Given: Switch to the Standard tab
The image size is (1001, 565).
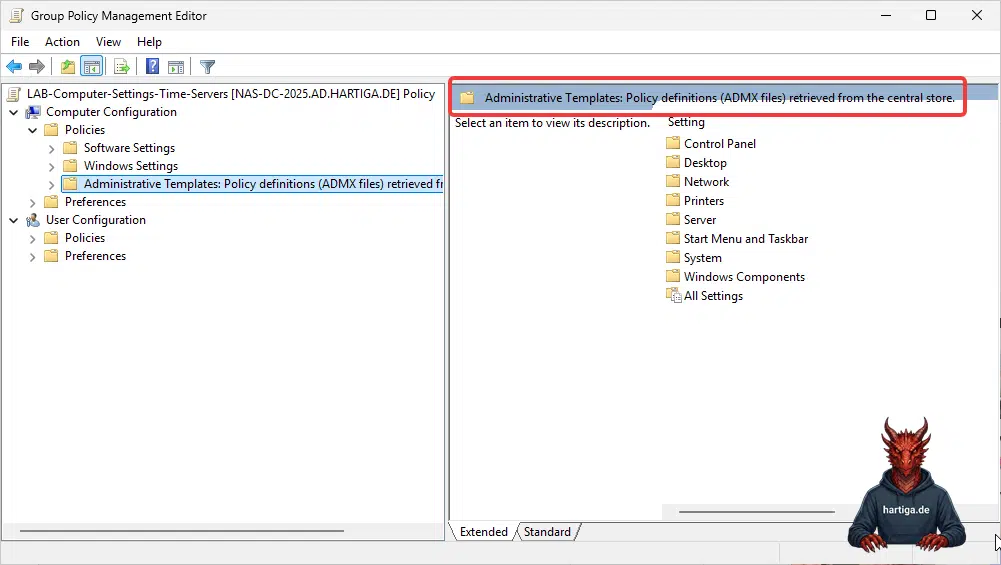Looking at the screenshot, I should click(547, 532).
